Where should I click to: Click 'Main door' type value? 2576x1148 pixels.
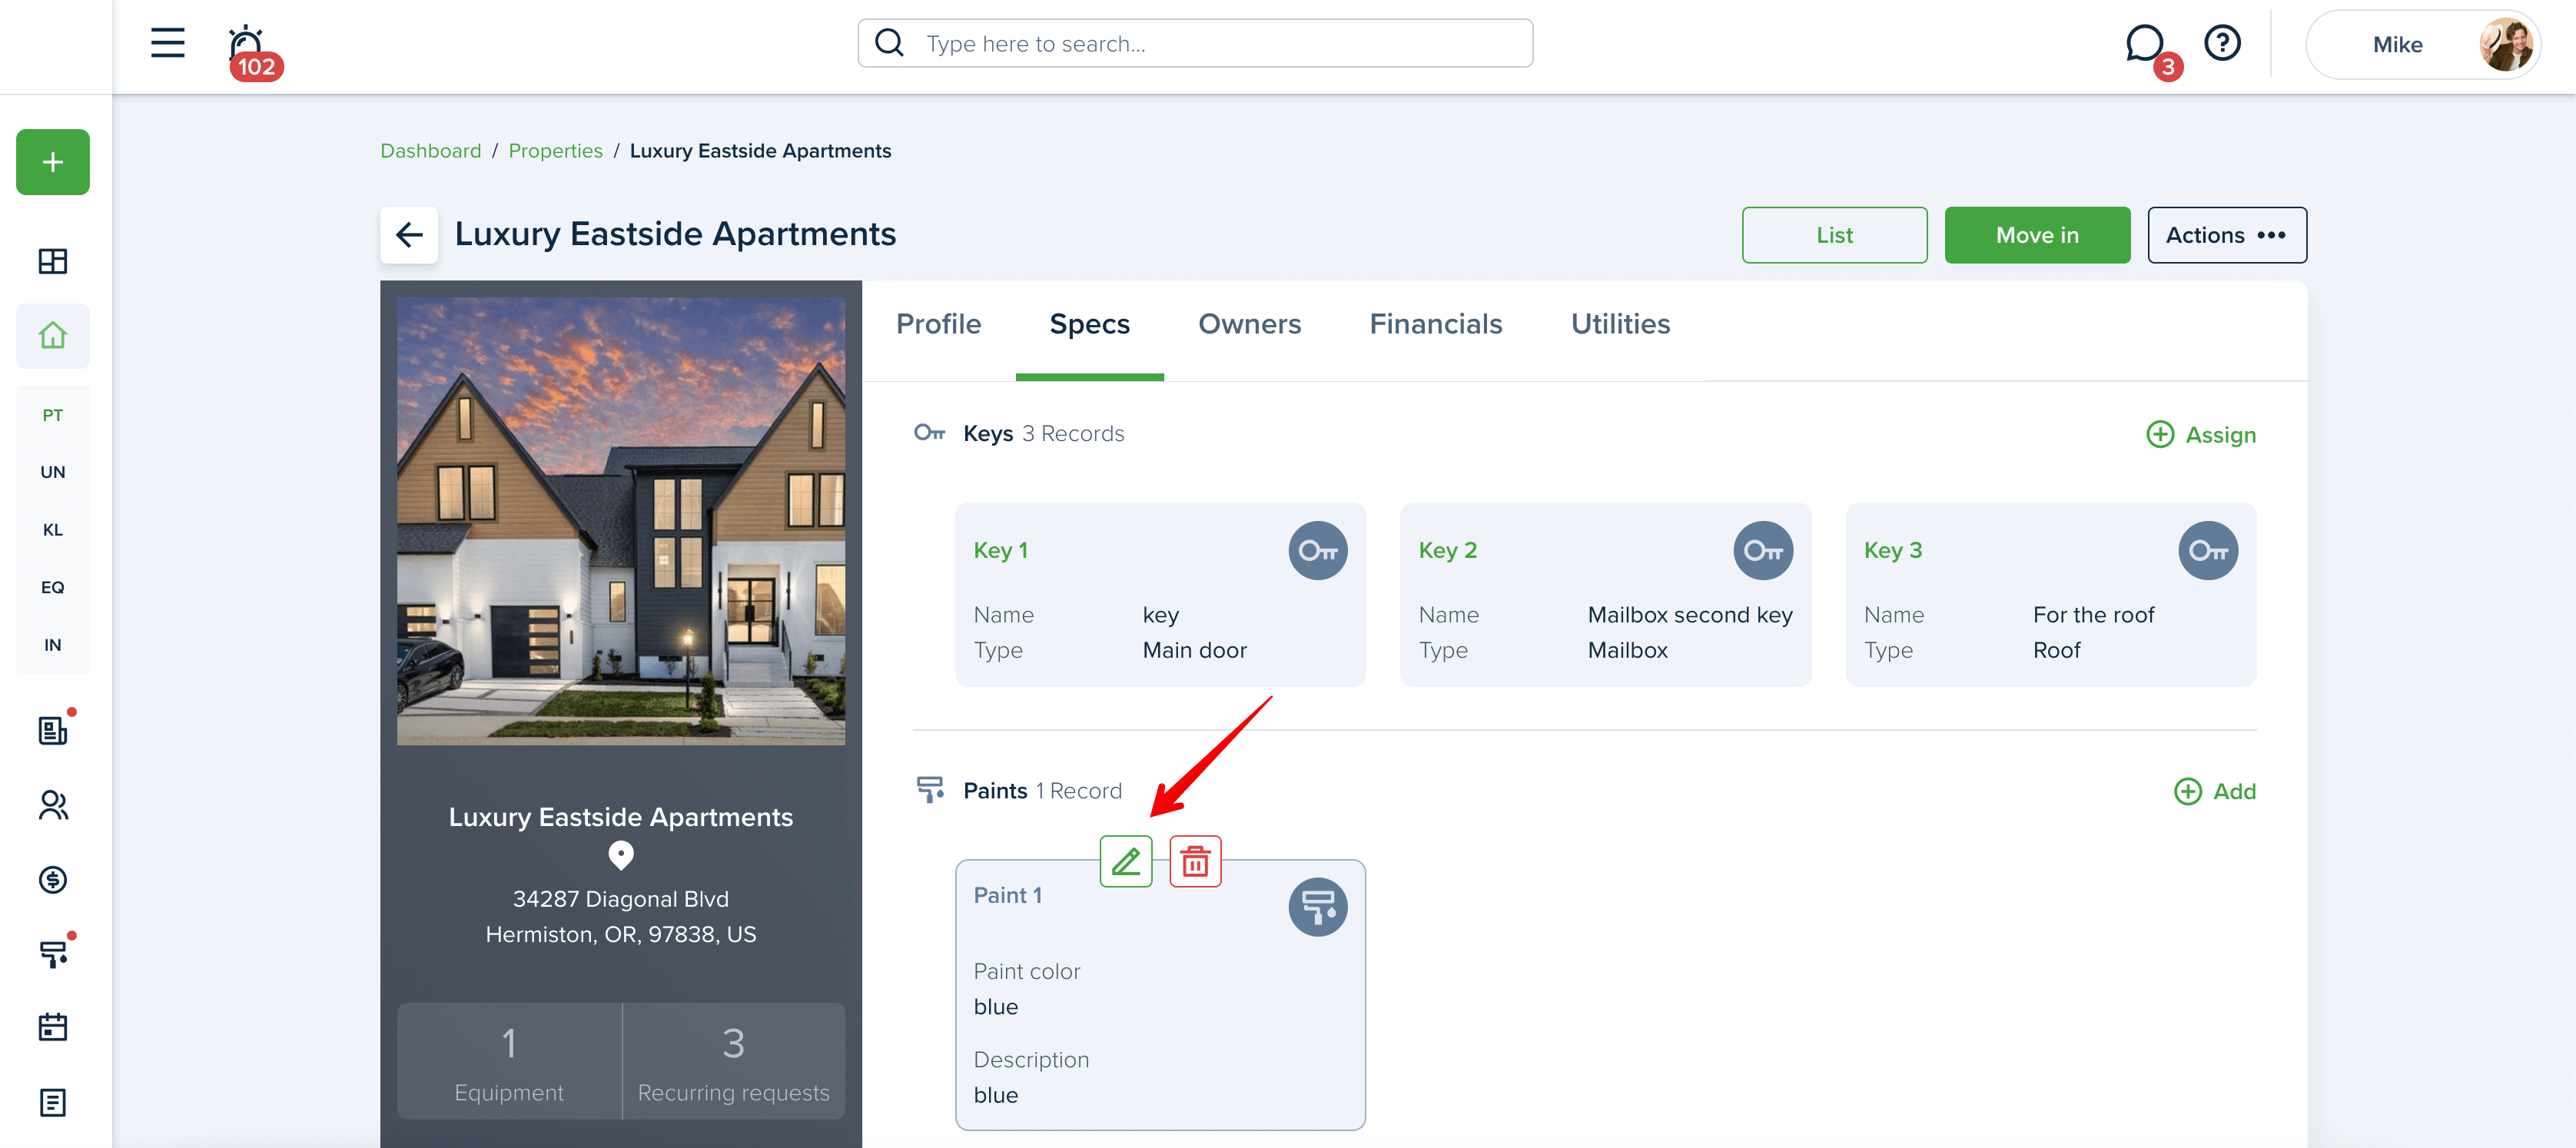[1194, 650]
